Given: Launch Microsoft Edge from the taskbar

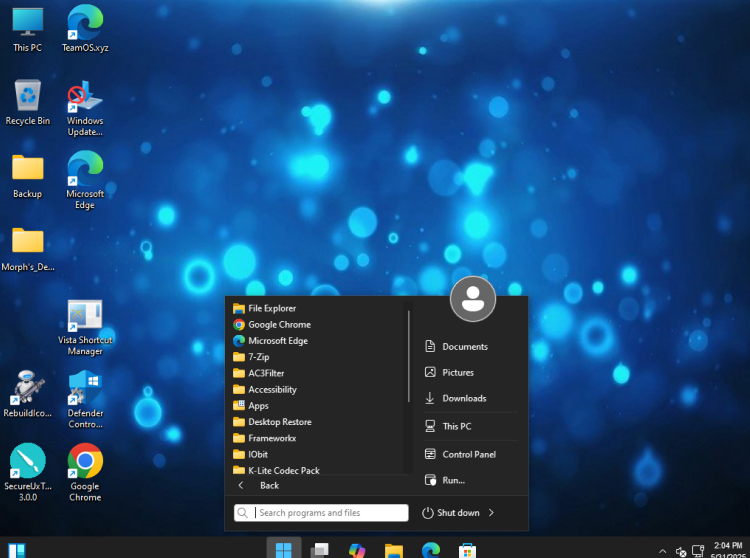Looking at the screenshot, I should click(x=431, y=550).
